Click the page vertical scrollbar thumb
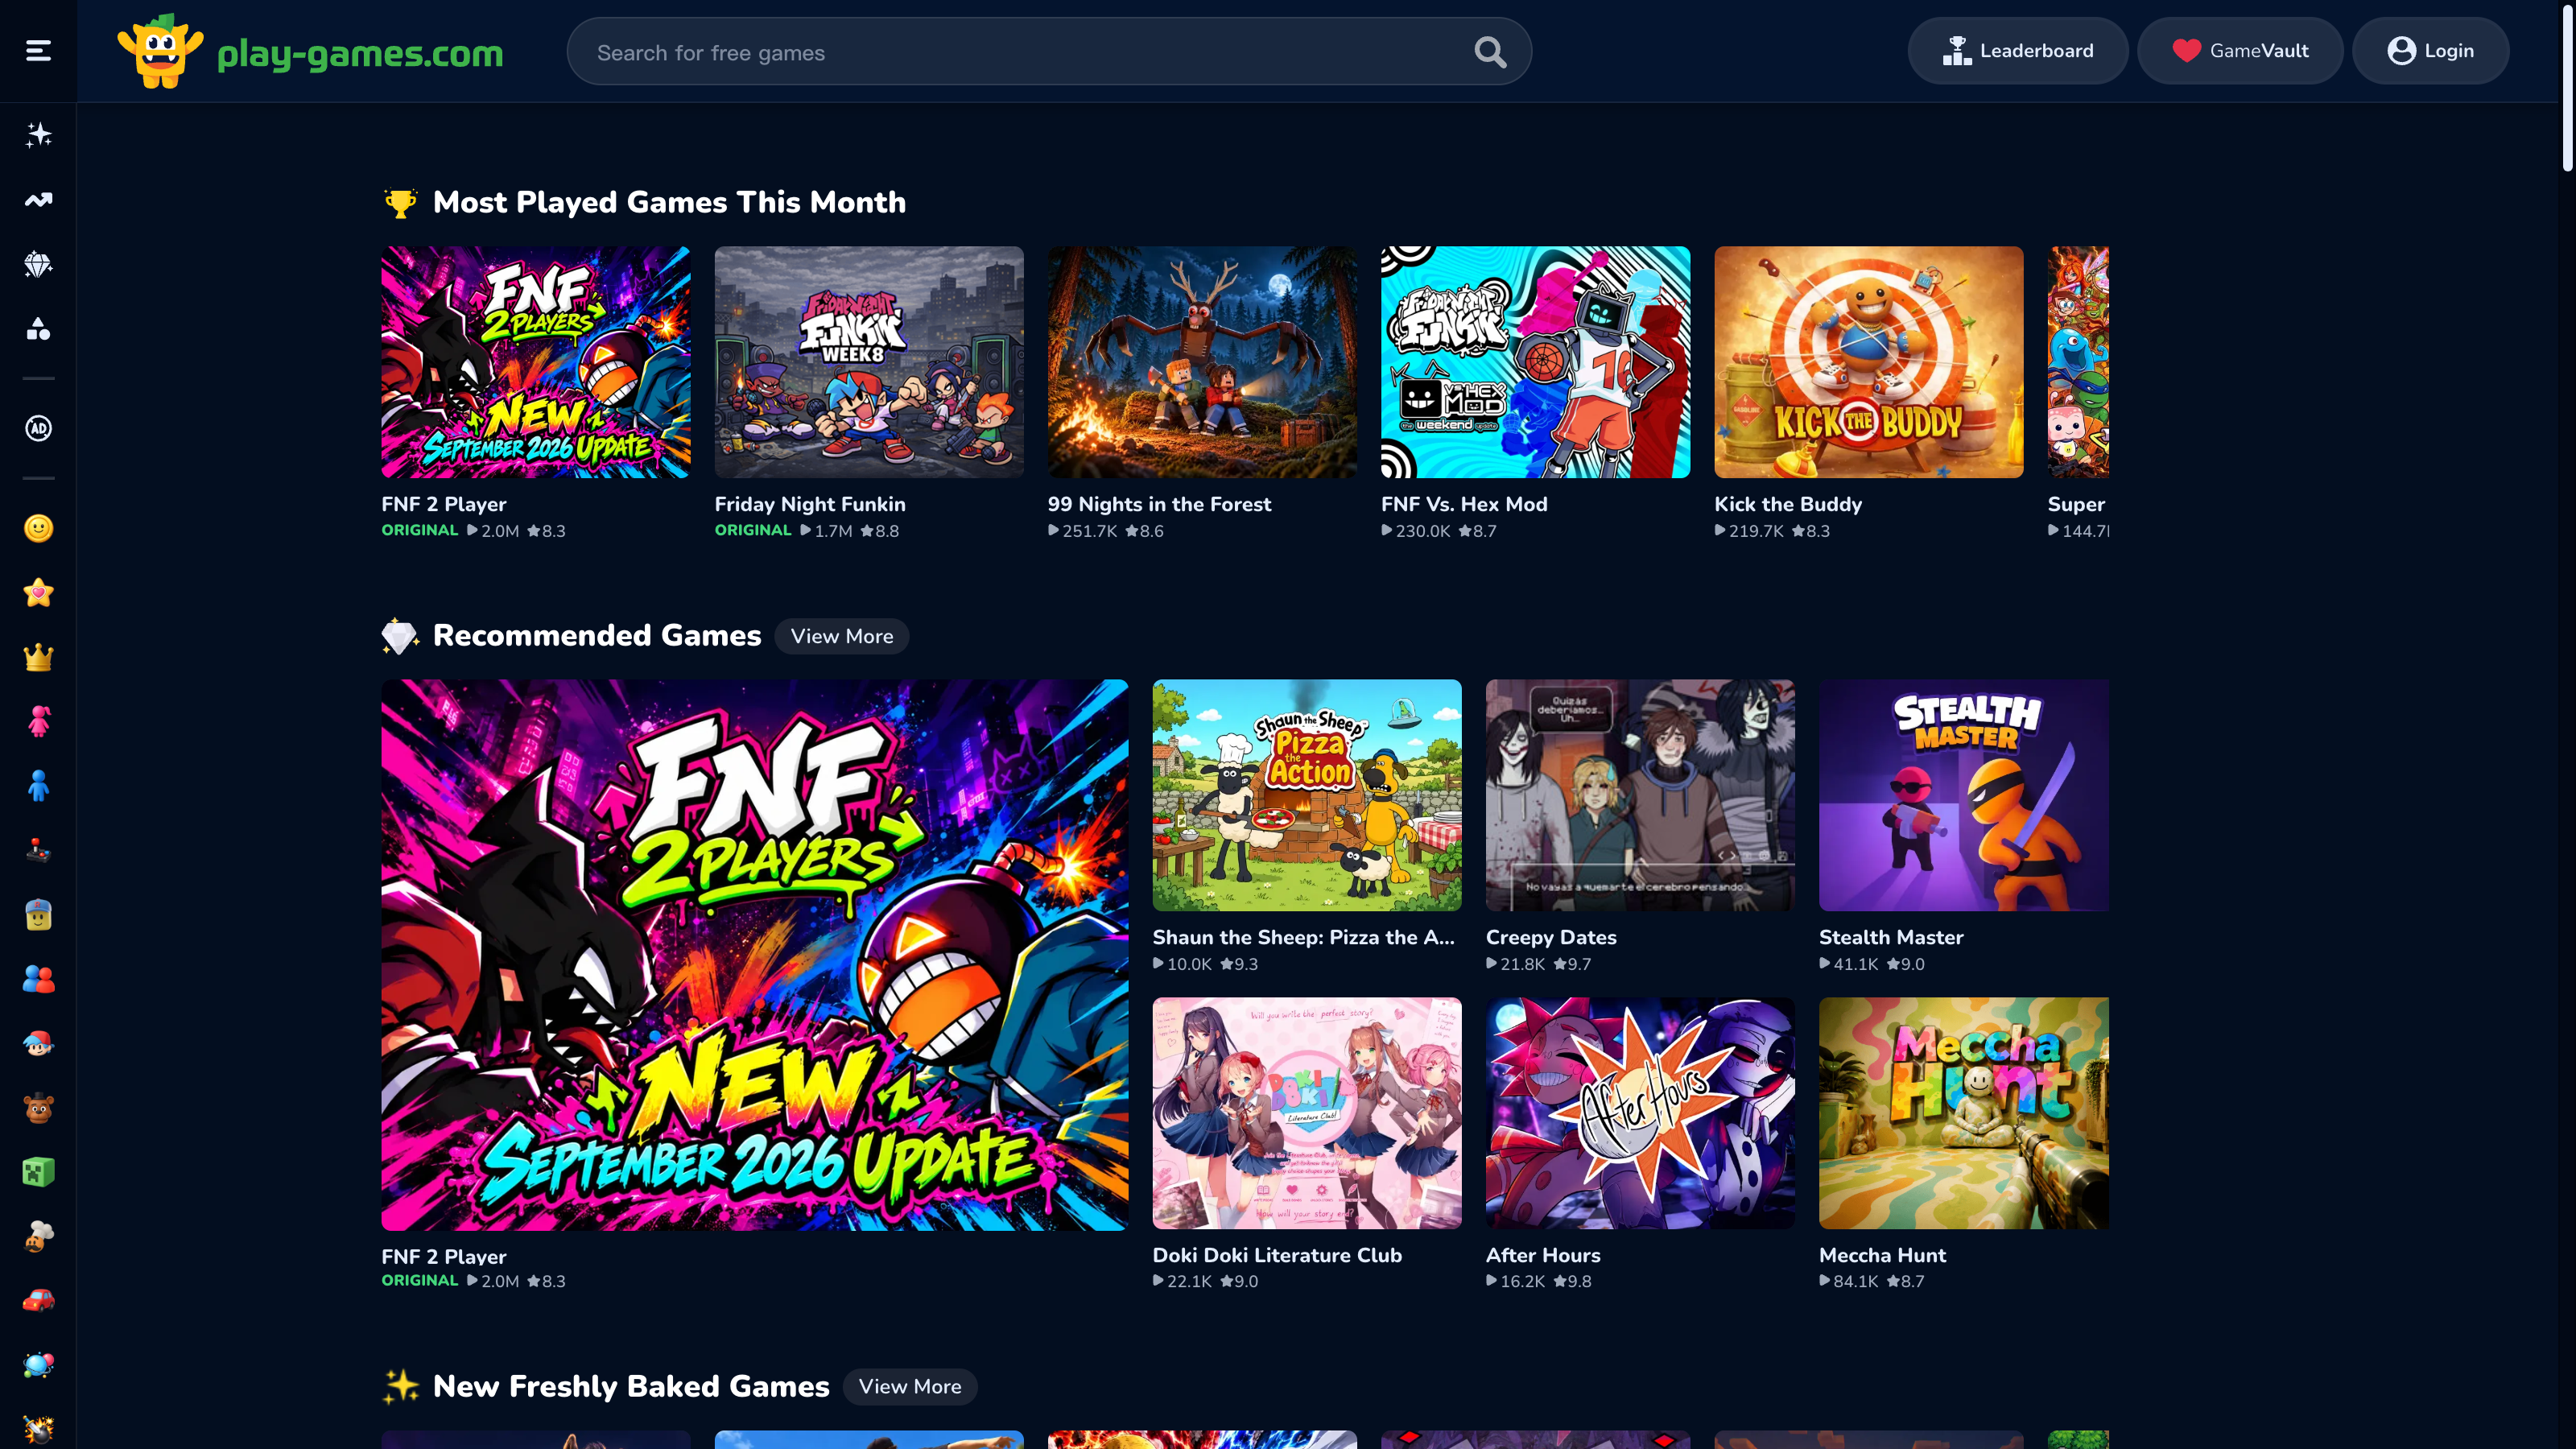 [2567, 86]
